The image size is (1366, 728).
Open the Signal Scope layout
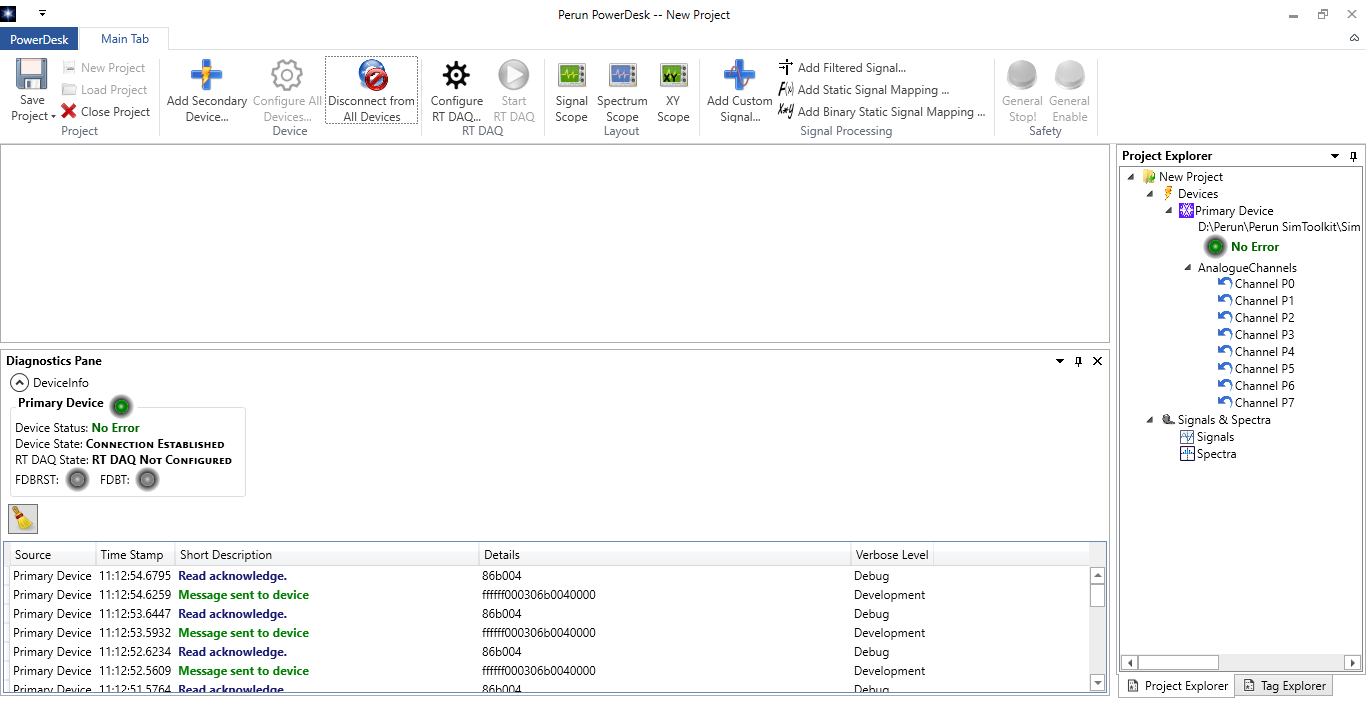coord(571,91)
